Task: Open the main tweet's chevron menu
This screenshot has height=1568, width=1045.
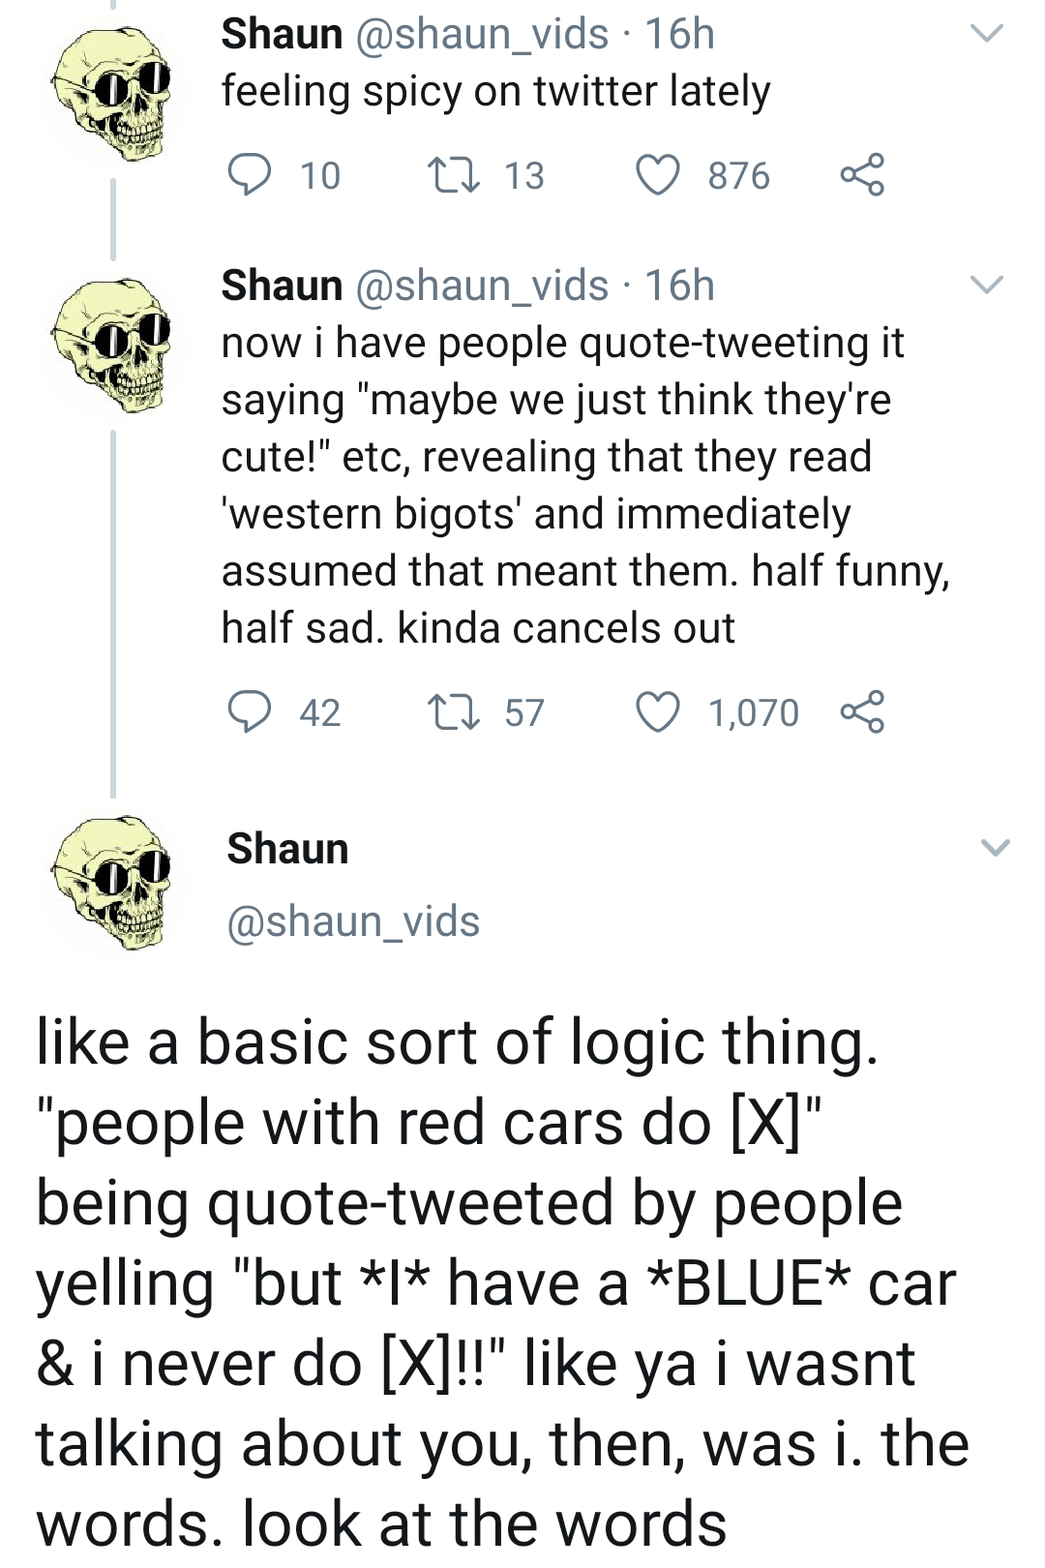Action: 995,848
